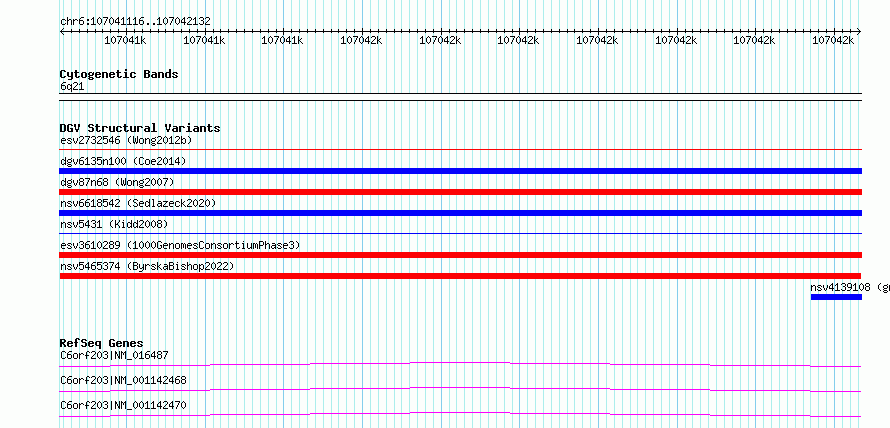890x428 pixels.
Task: Click the DGV Structural Variants track title
Action: tap(140, 128)
